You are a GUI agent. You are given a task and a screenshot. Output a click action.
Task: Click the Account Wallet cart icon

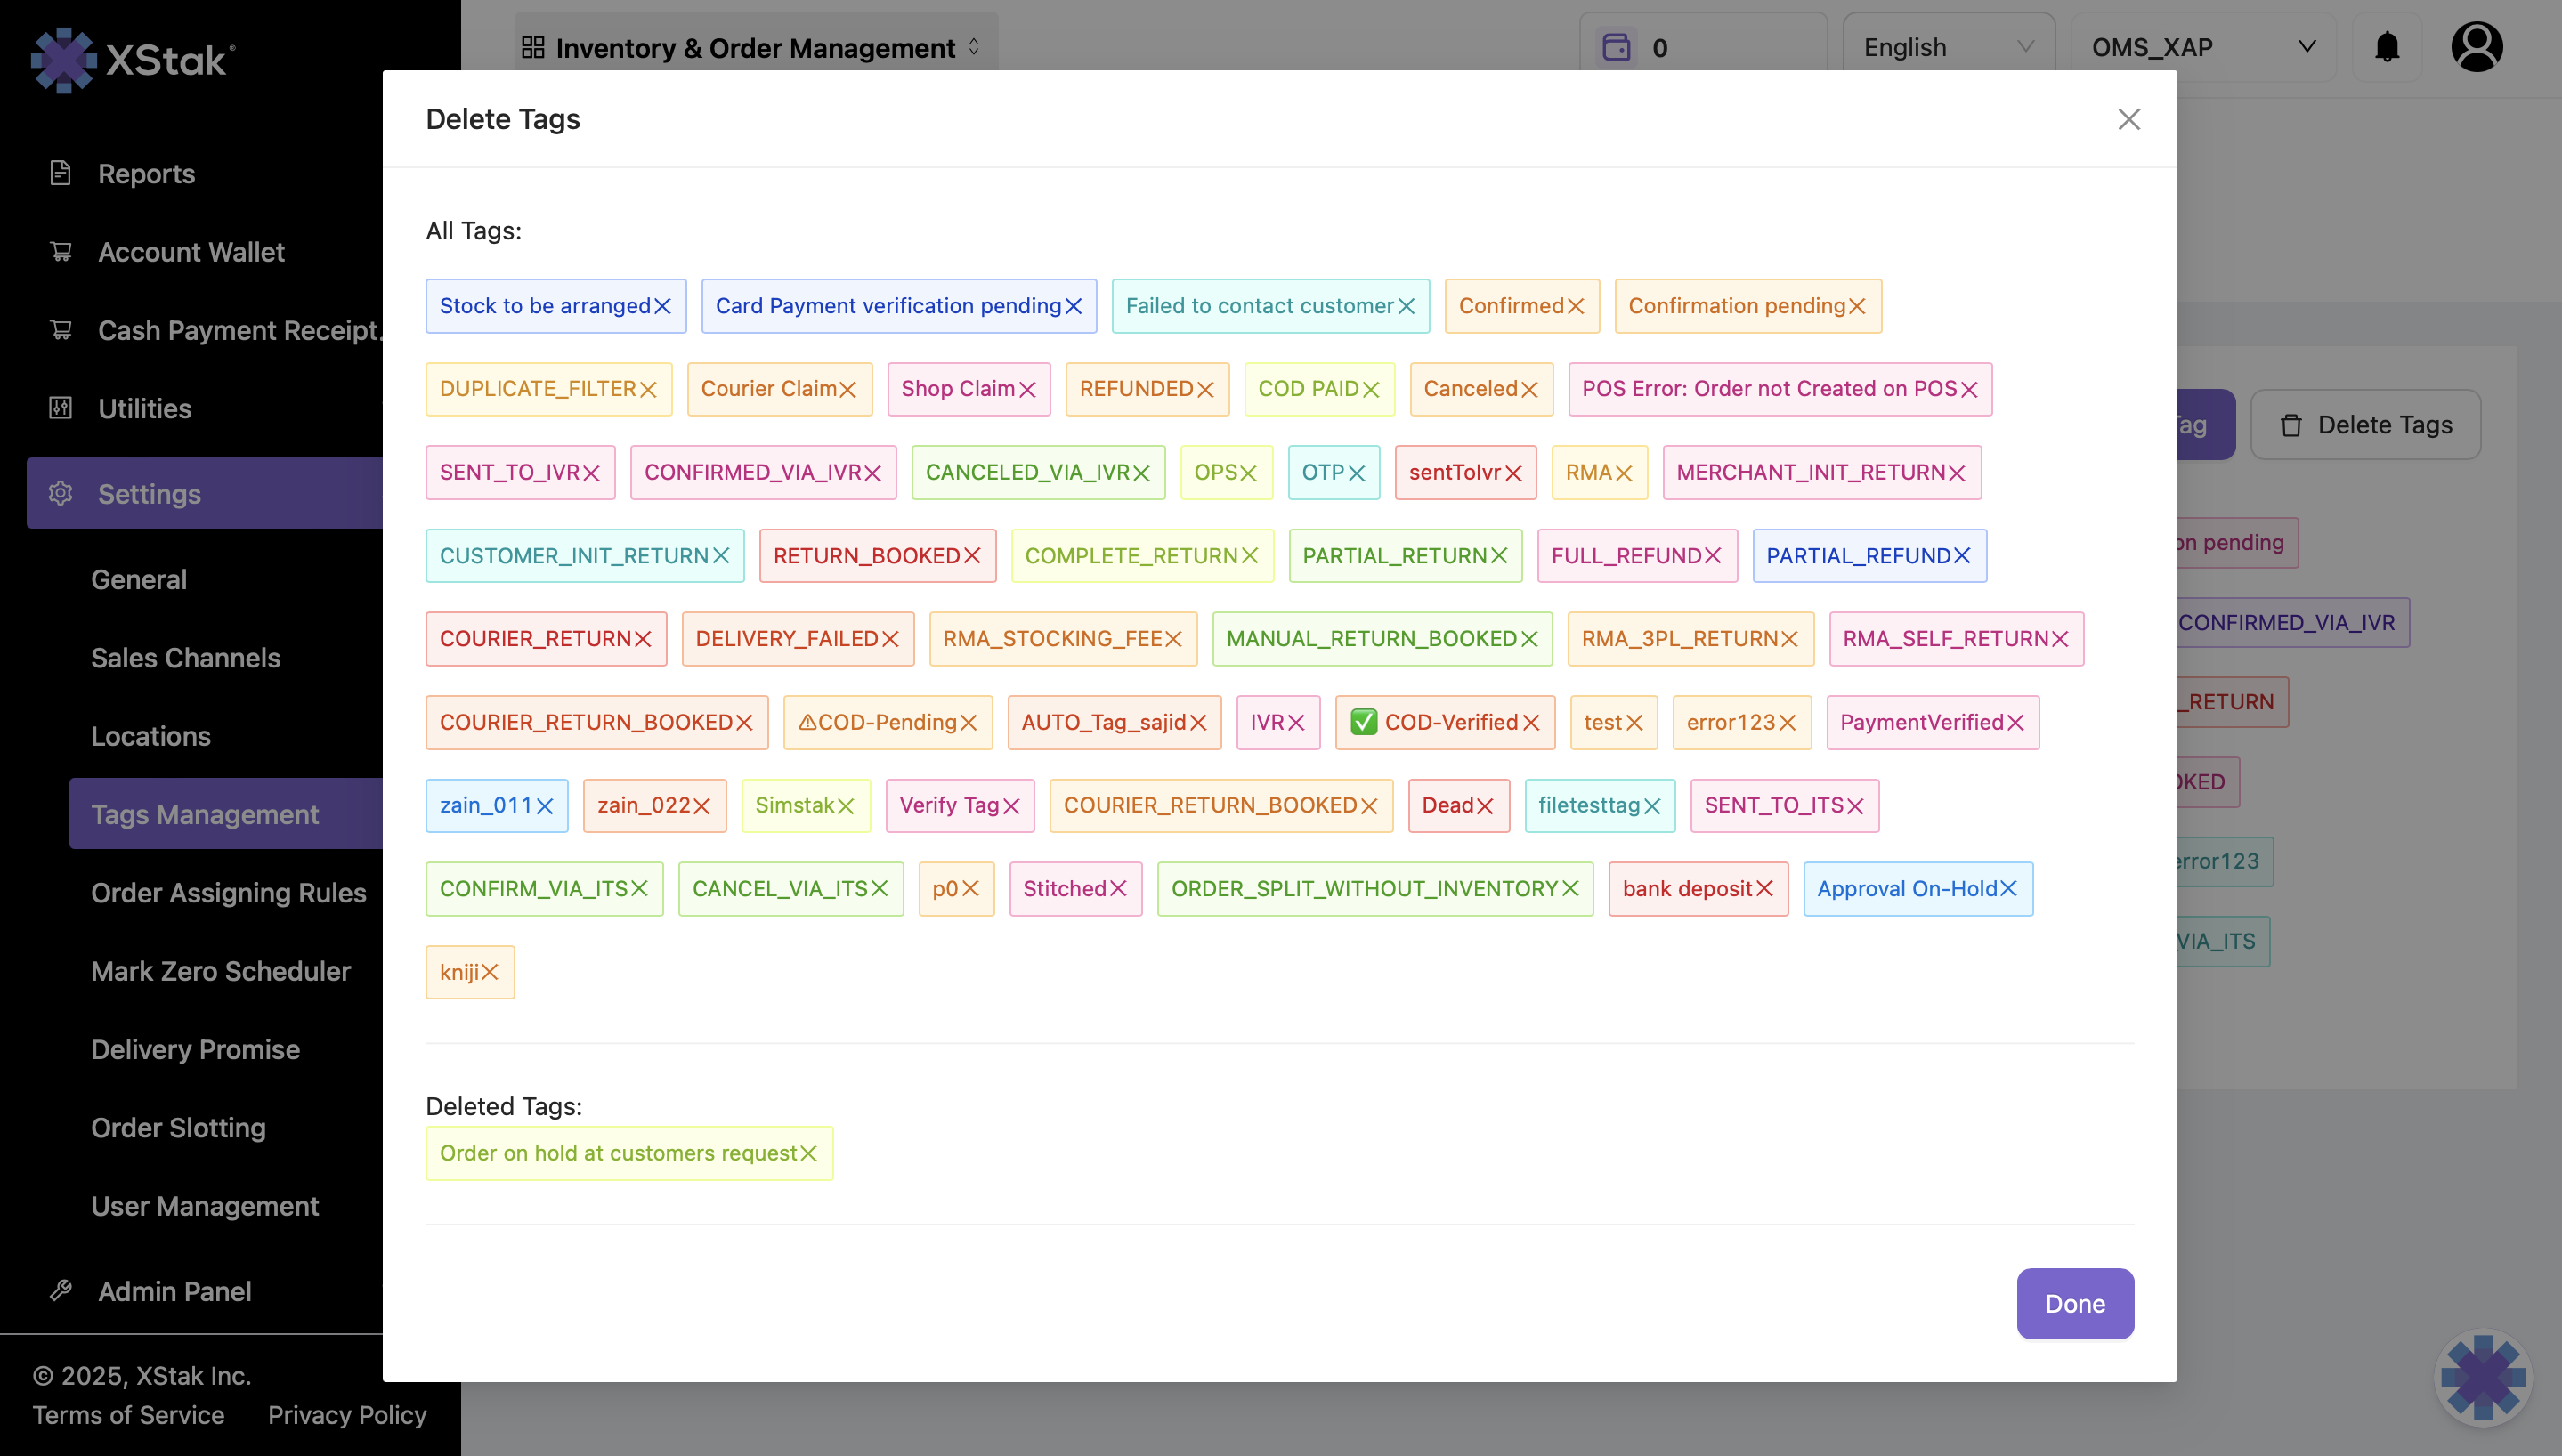point(59,251)
